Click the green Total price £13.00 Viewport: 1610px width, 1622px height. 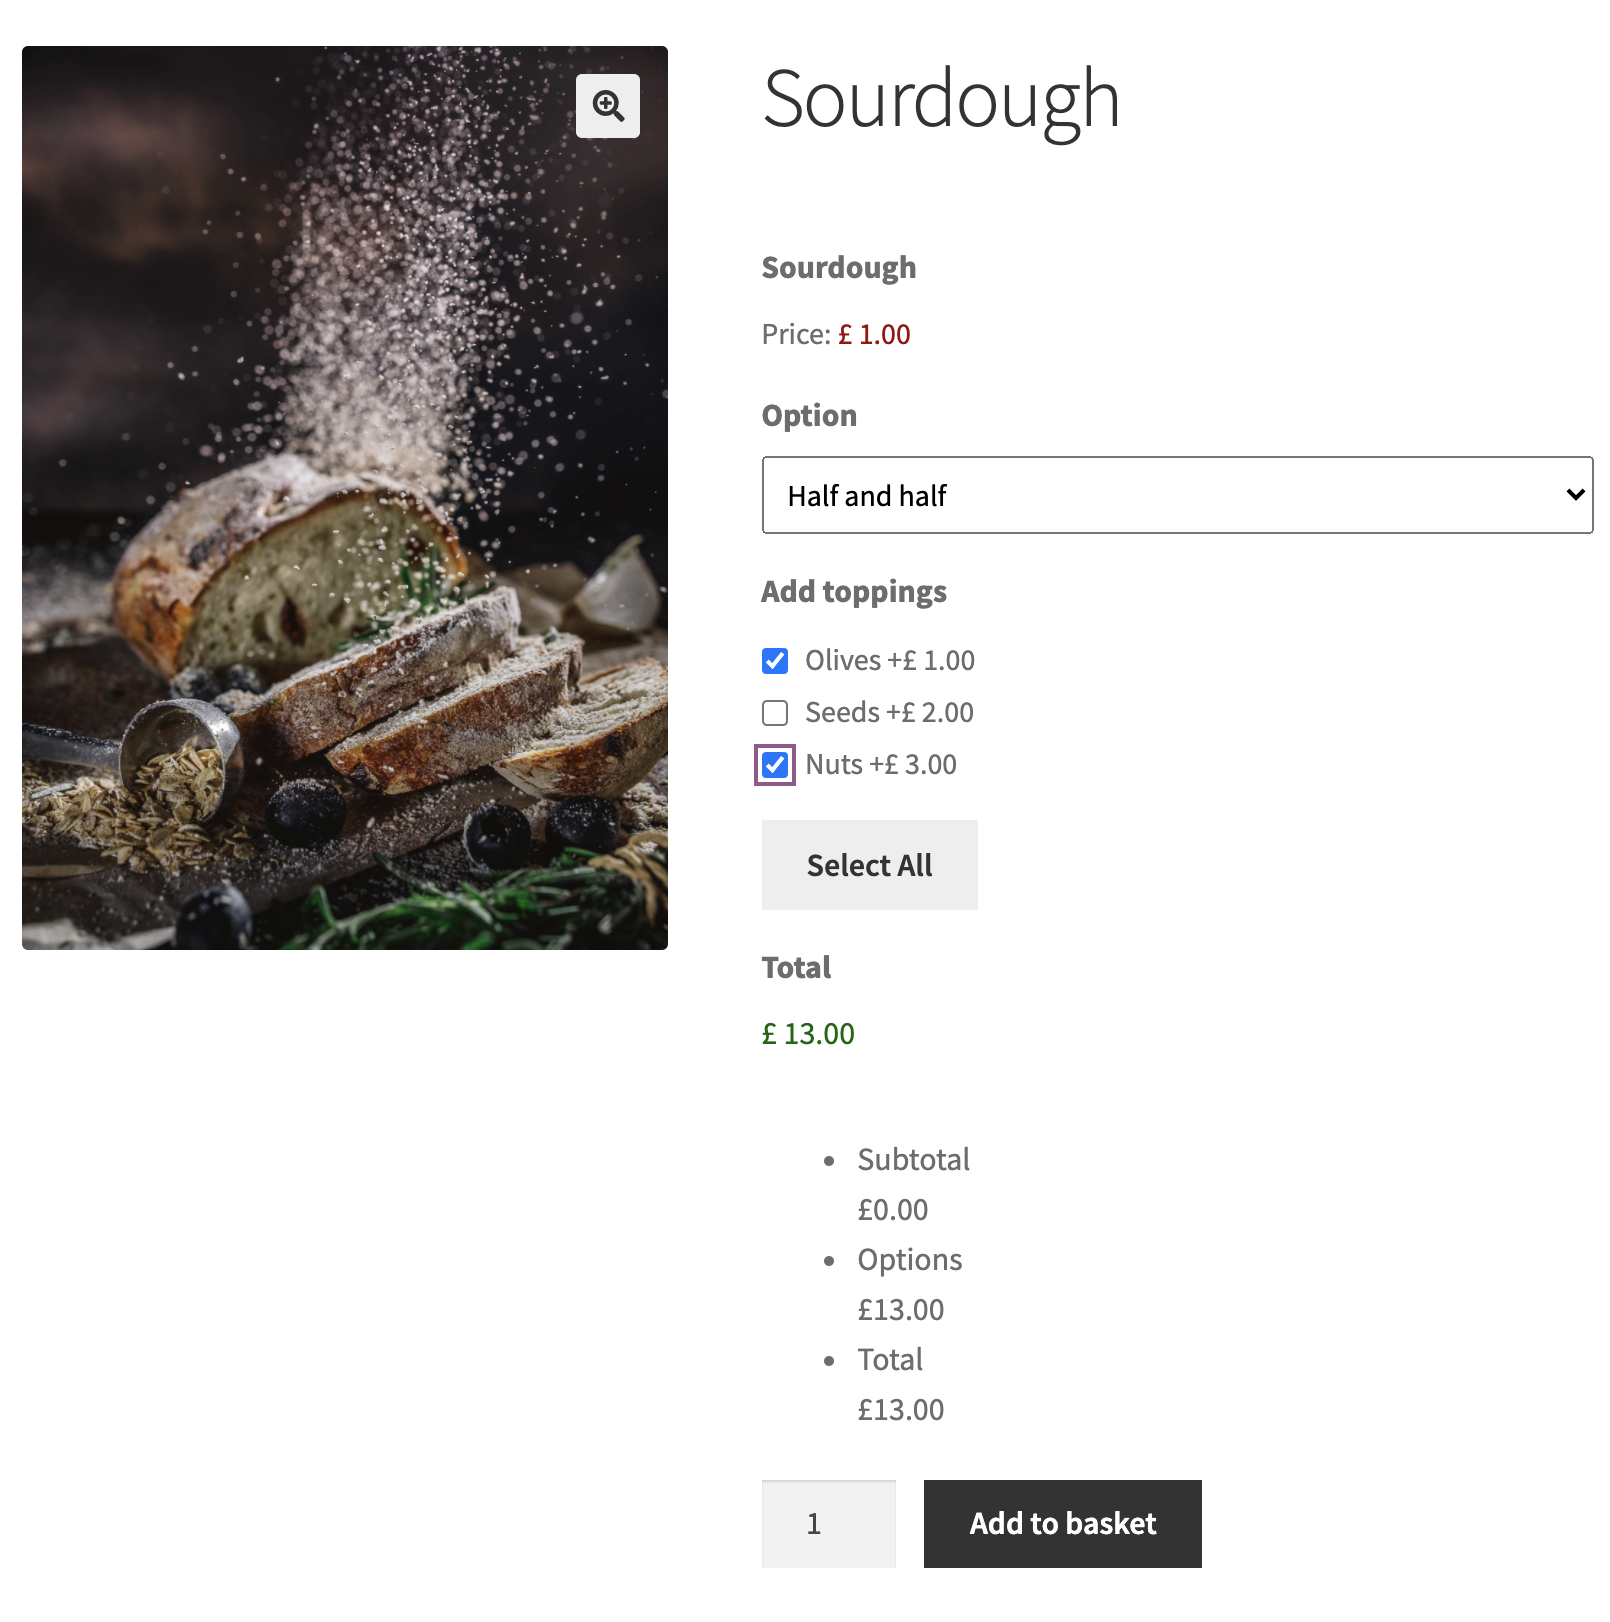808,1034
